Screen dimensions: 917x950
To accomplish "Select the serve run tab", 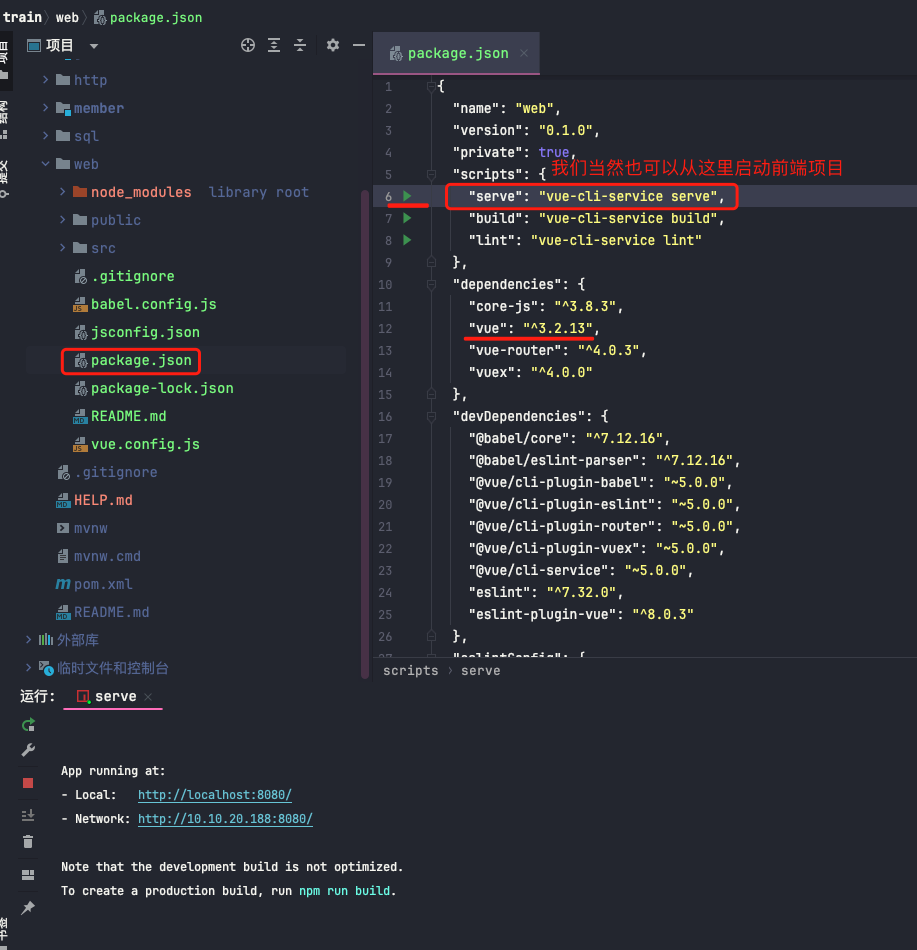I will coord(115,696).
